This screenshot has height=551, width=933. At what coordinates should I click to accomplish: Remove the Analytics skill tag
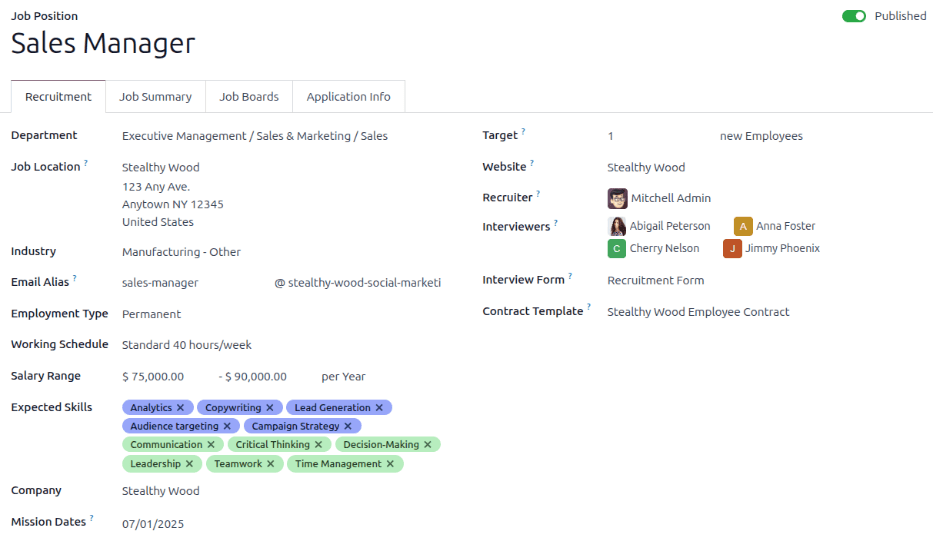181,408
